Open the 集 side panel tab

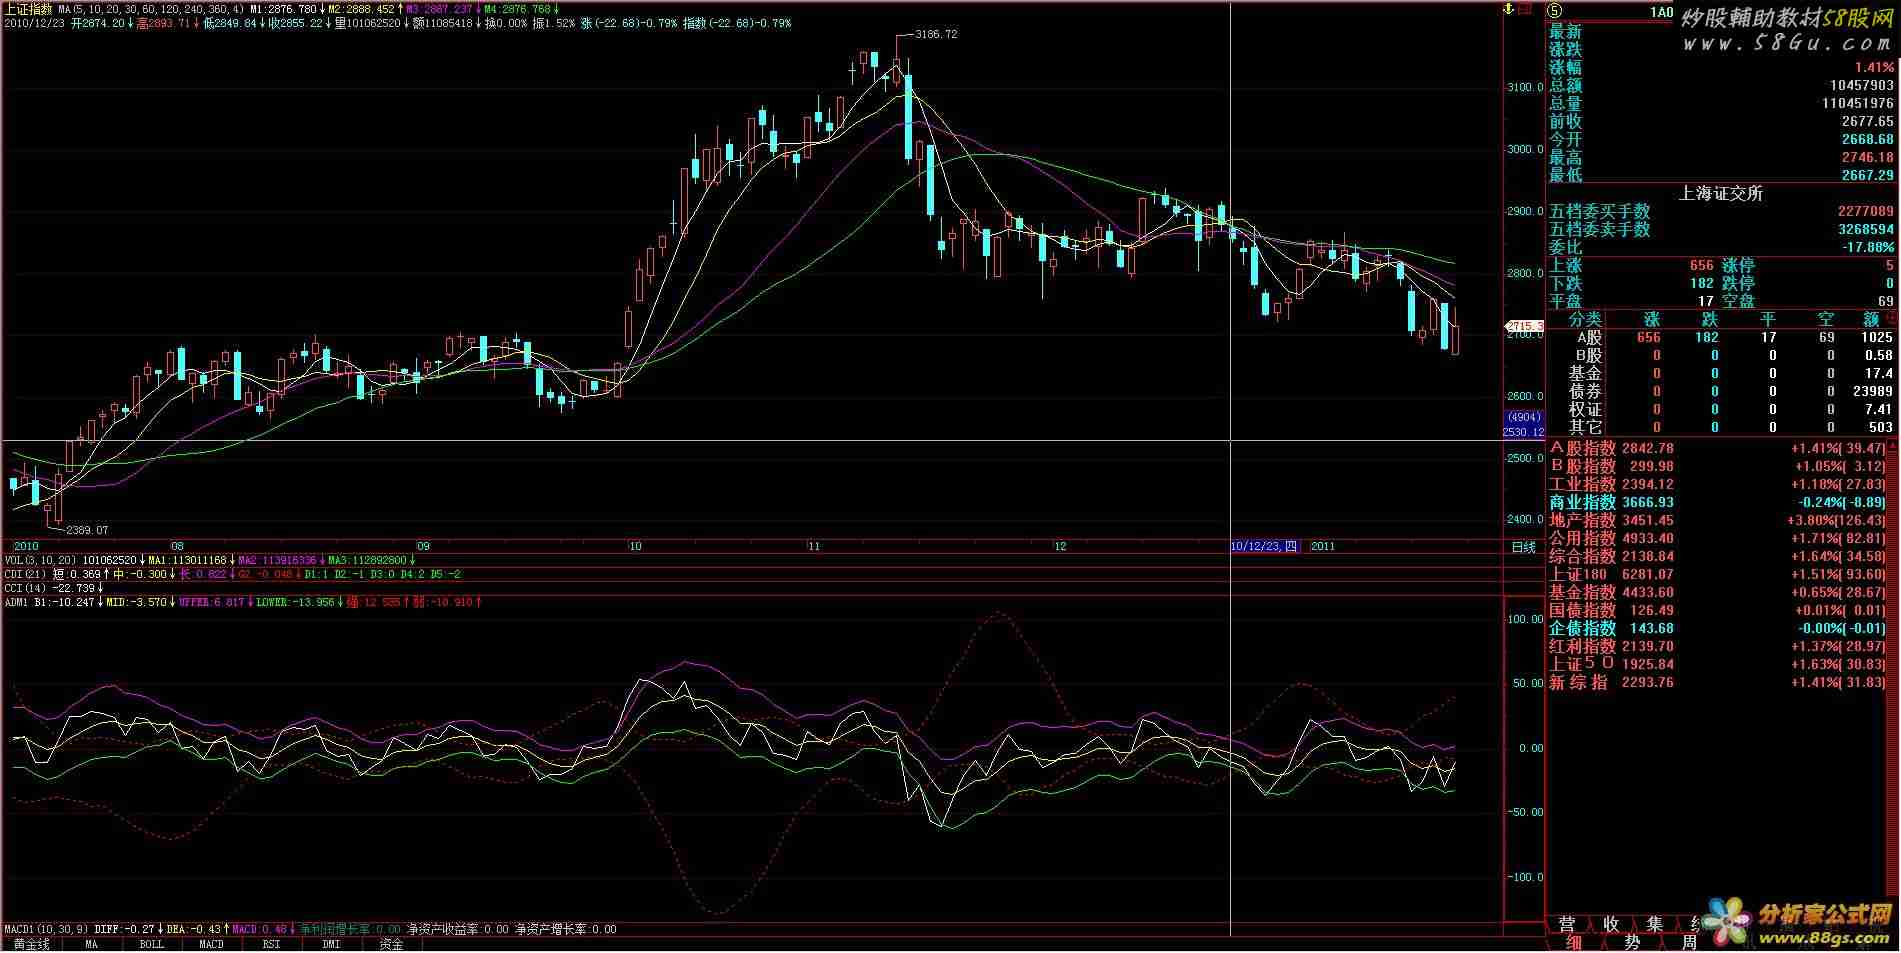point(1655,924)
